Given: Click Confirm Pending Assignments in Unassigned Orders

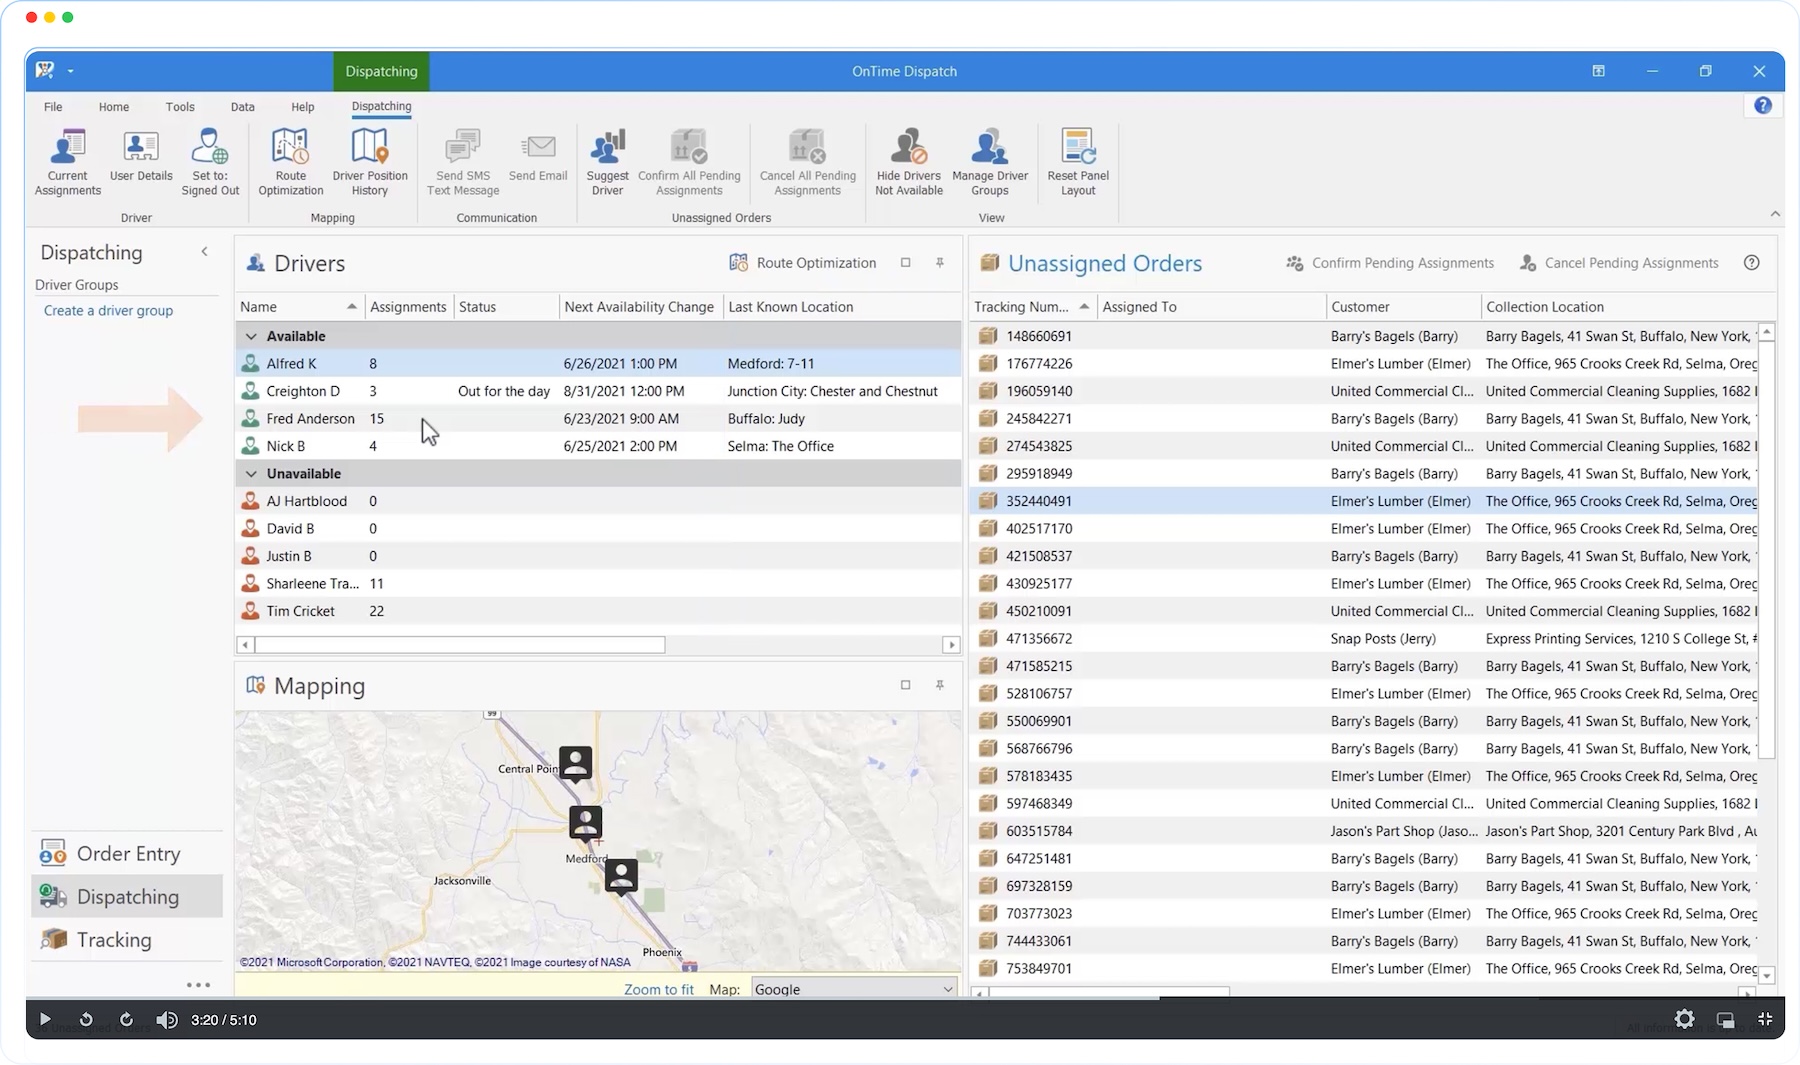Looking at the screenshot, I should (x=1389, y=263).
